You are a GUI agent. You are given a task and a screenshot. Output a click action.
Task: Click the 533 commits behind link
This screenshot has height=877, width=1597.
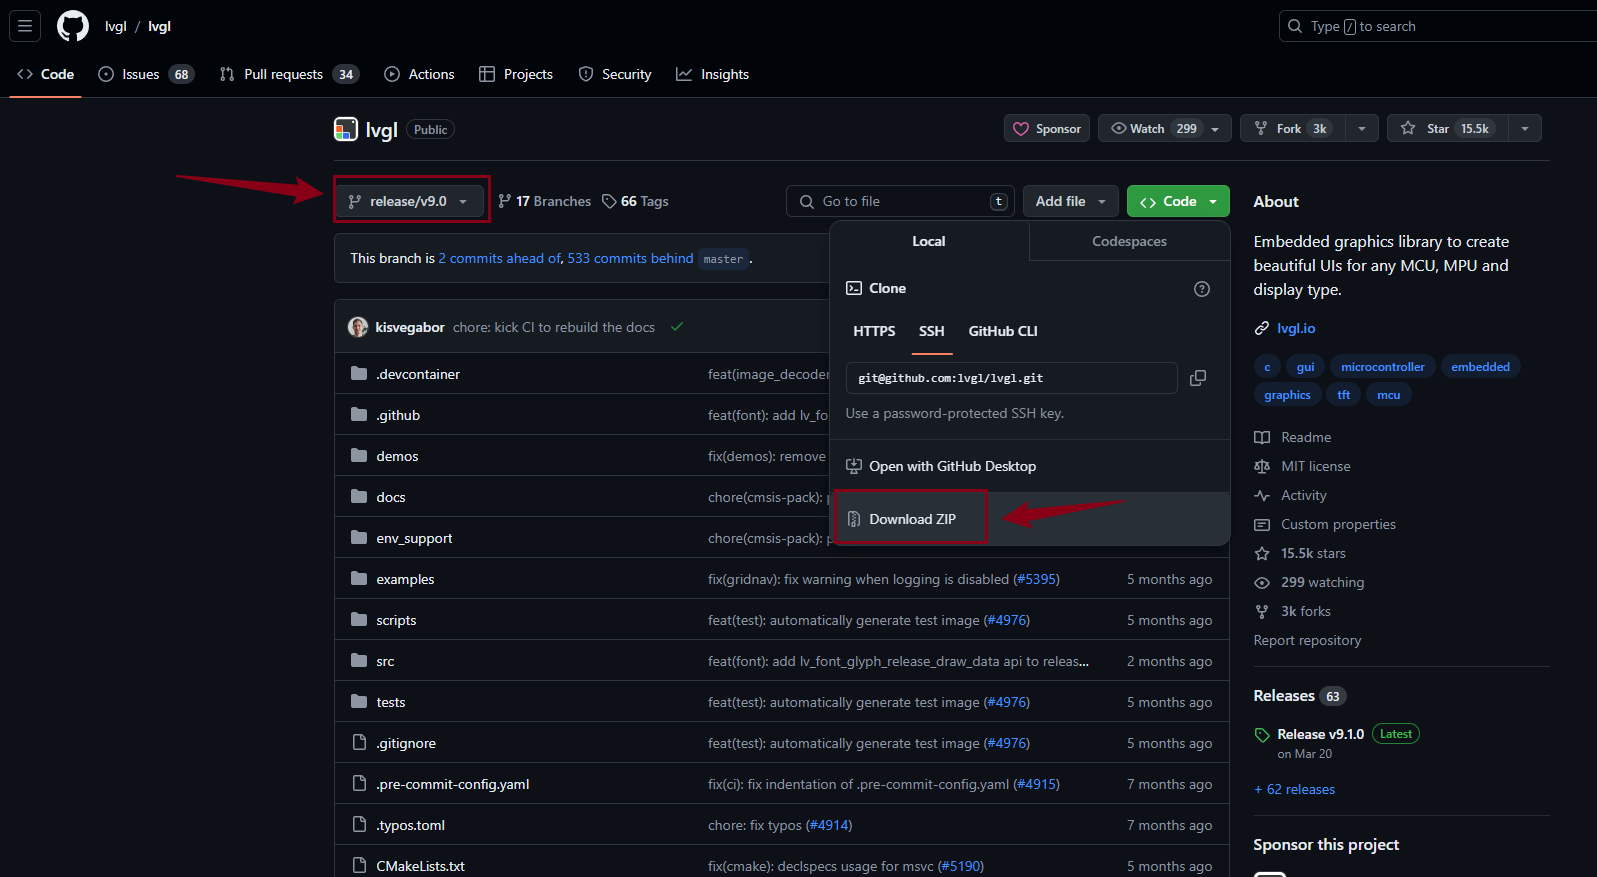(x=630, y=258)
